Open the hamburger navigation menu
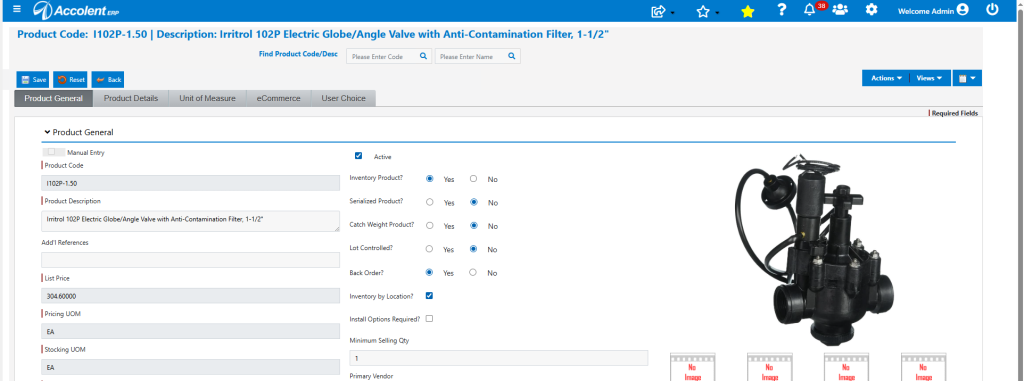1024x381 pixels. coord(17,9)
